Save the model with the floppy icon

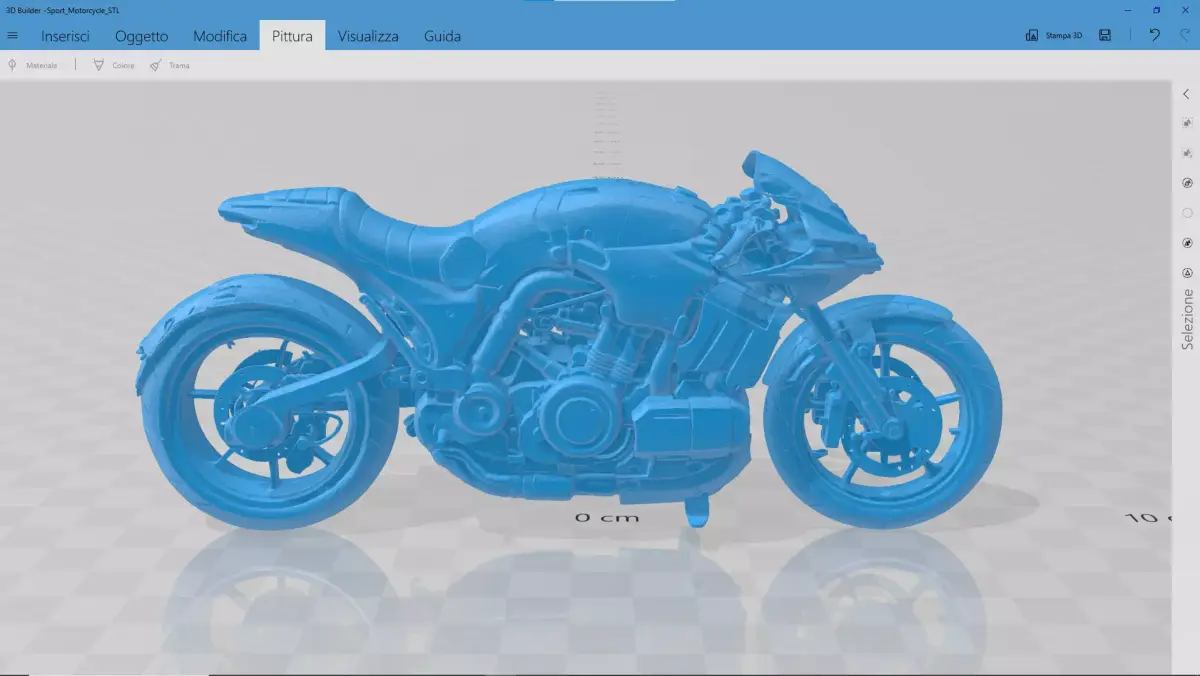tap(1105, 35)
